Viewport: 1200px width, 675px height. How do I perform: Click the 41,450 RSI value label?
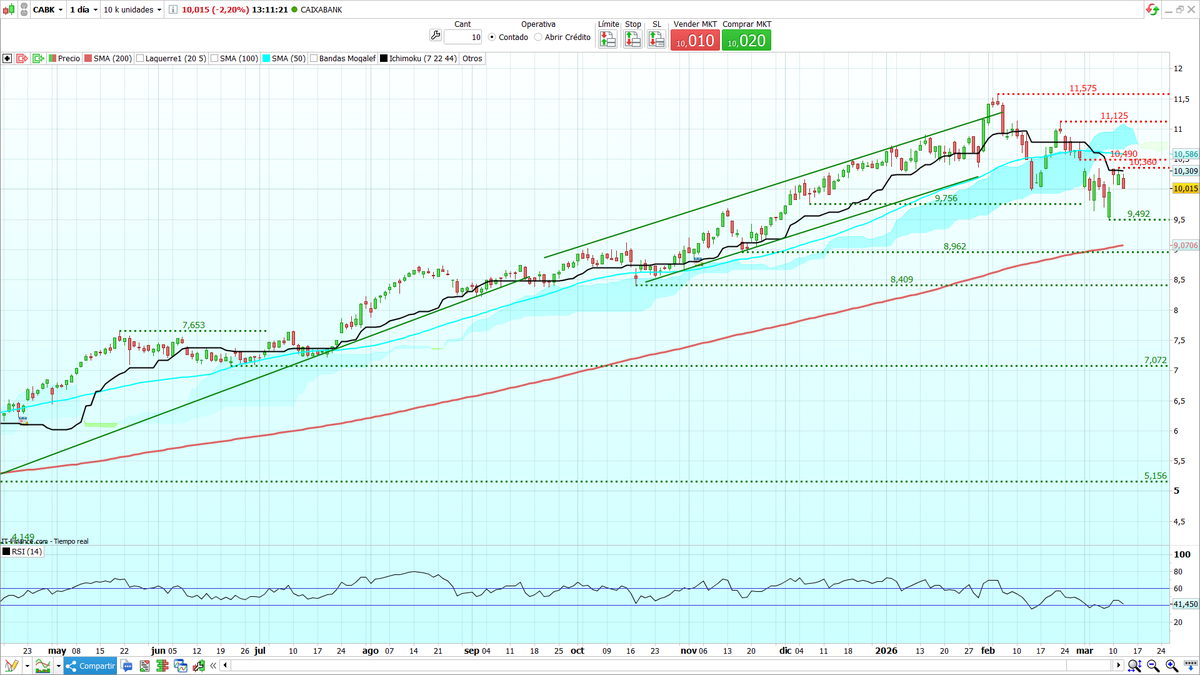coord(1186,604)
